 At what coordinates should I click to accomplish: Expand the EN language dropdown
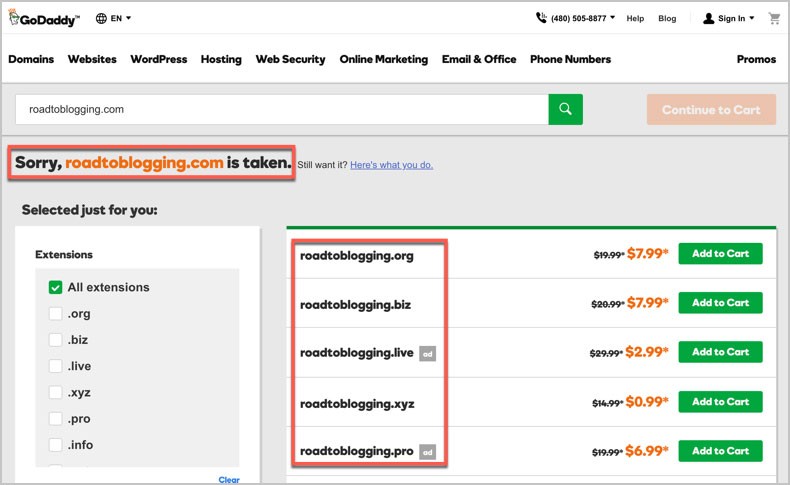click(122, 18)
